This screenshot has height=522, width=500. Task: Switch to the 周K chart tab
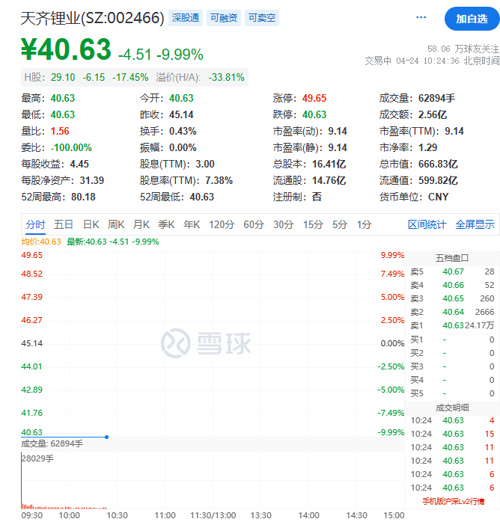pyautogui.click(x=116, y=225)
